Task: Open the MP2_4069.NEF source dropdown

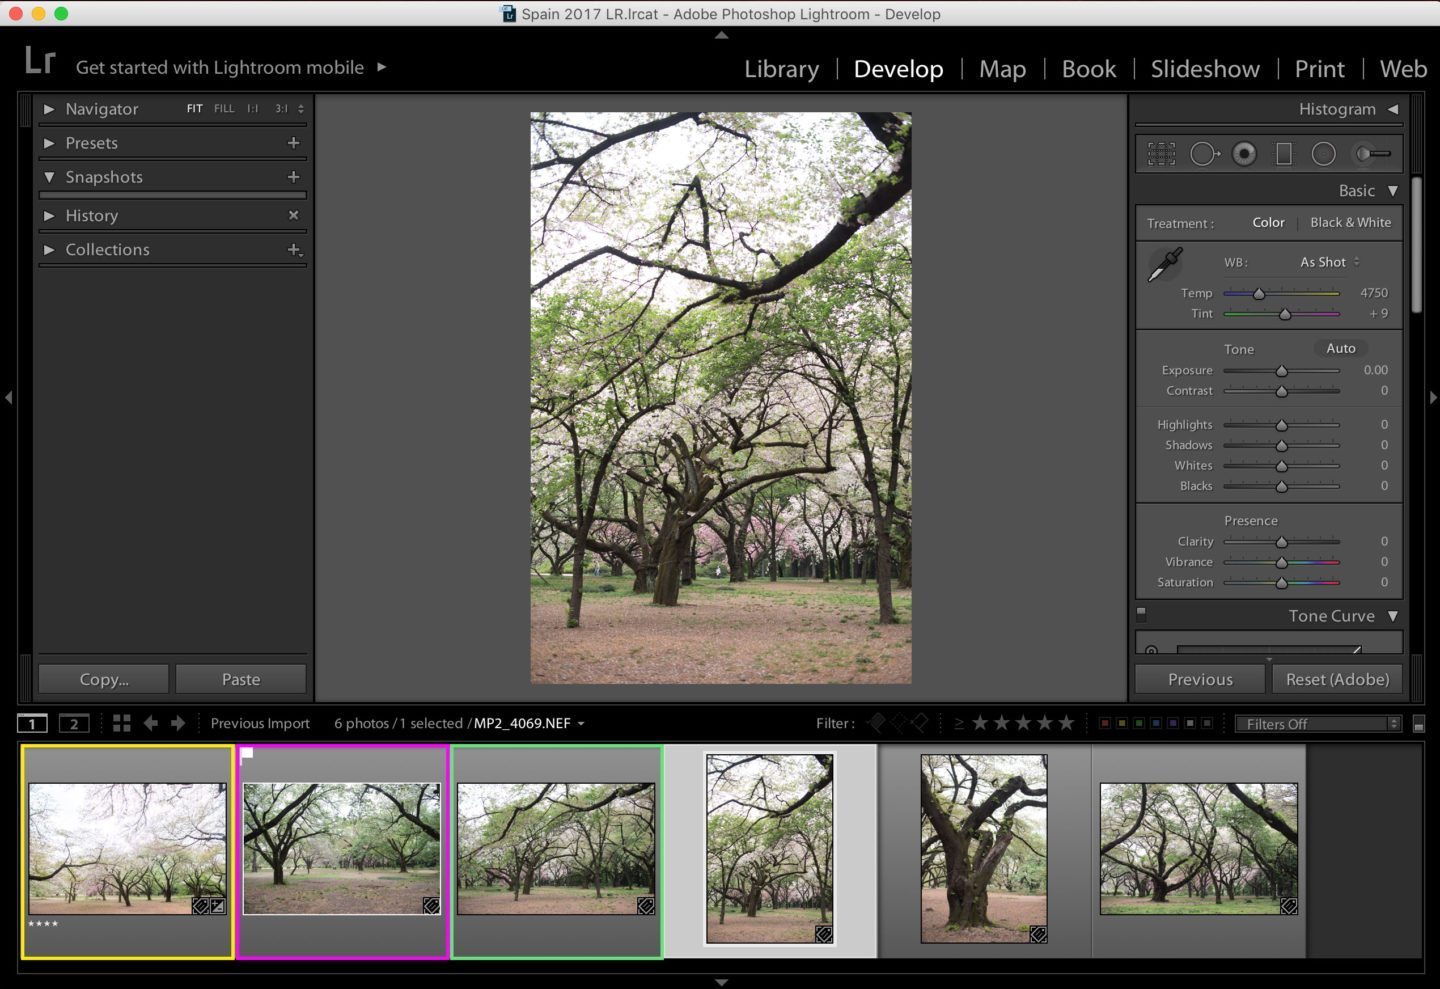Action: 529,723
